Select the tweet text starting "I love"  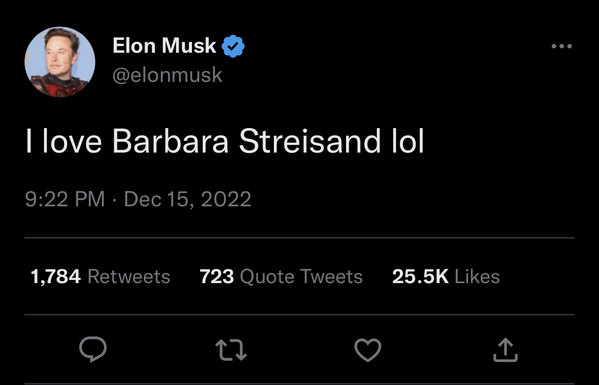pos(225,141)
